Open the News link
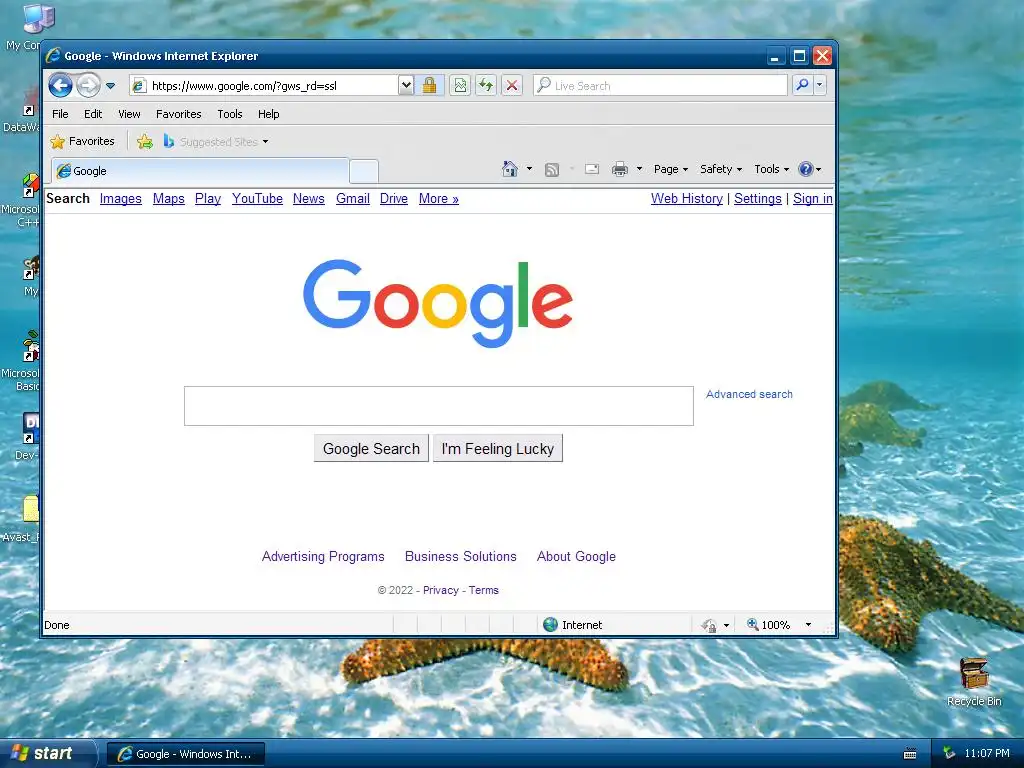The height and width of the screenshot is (768, 1024). tap(309, 199)
